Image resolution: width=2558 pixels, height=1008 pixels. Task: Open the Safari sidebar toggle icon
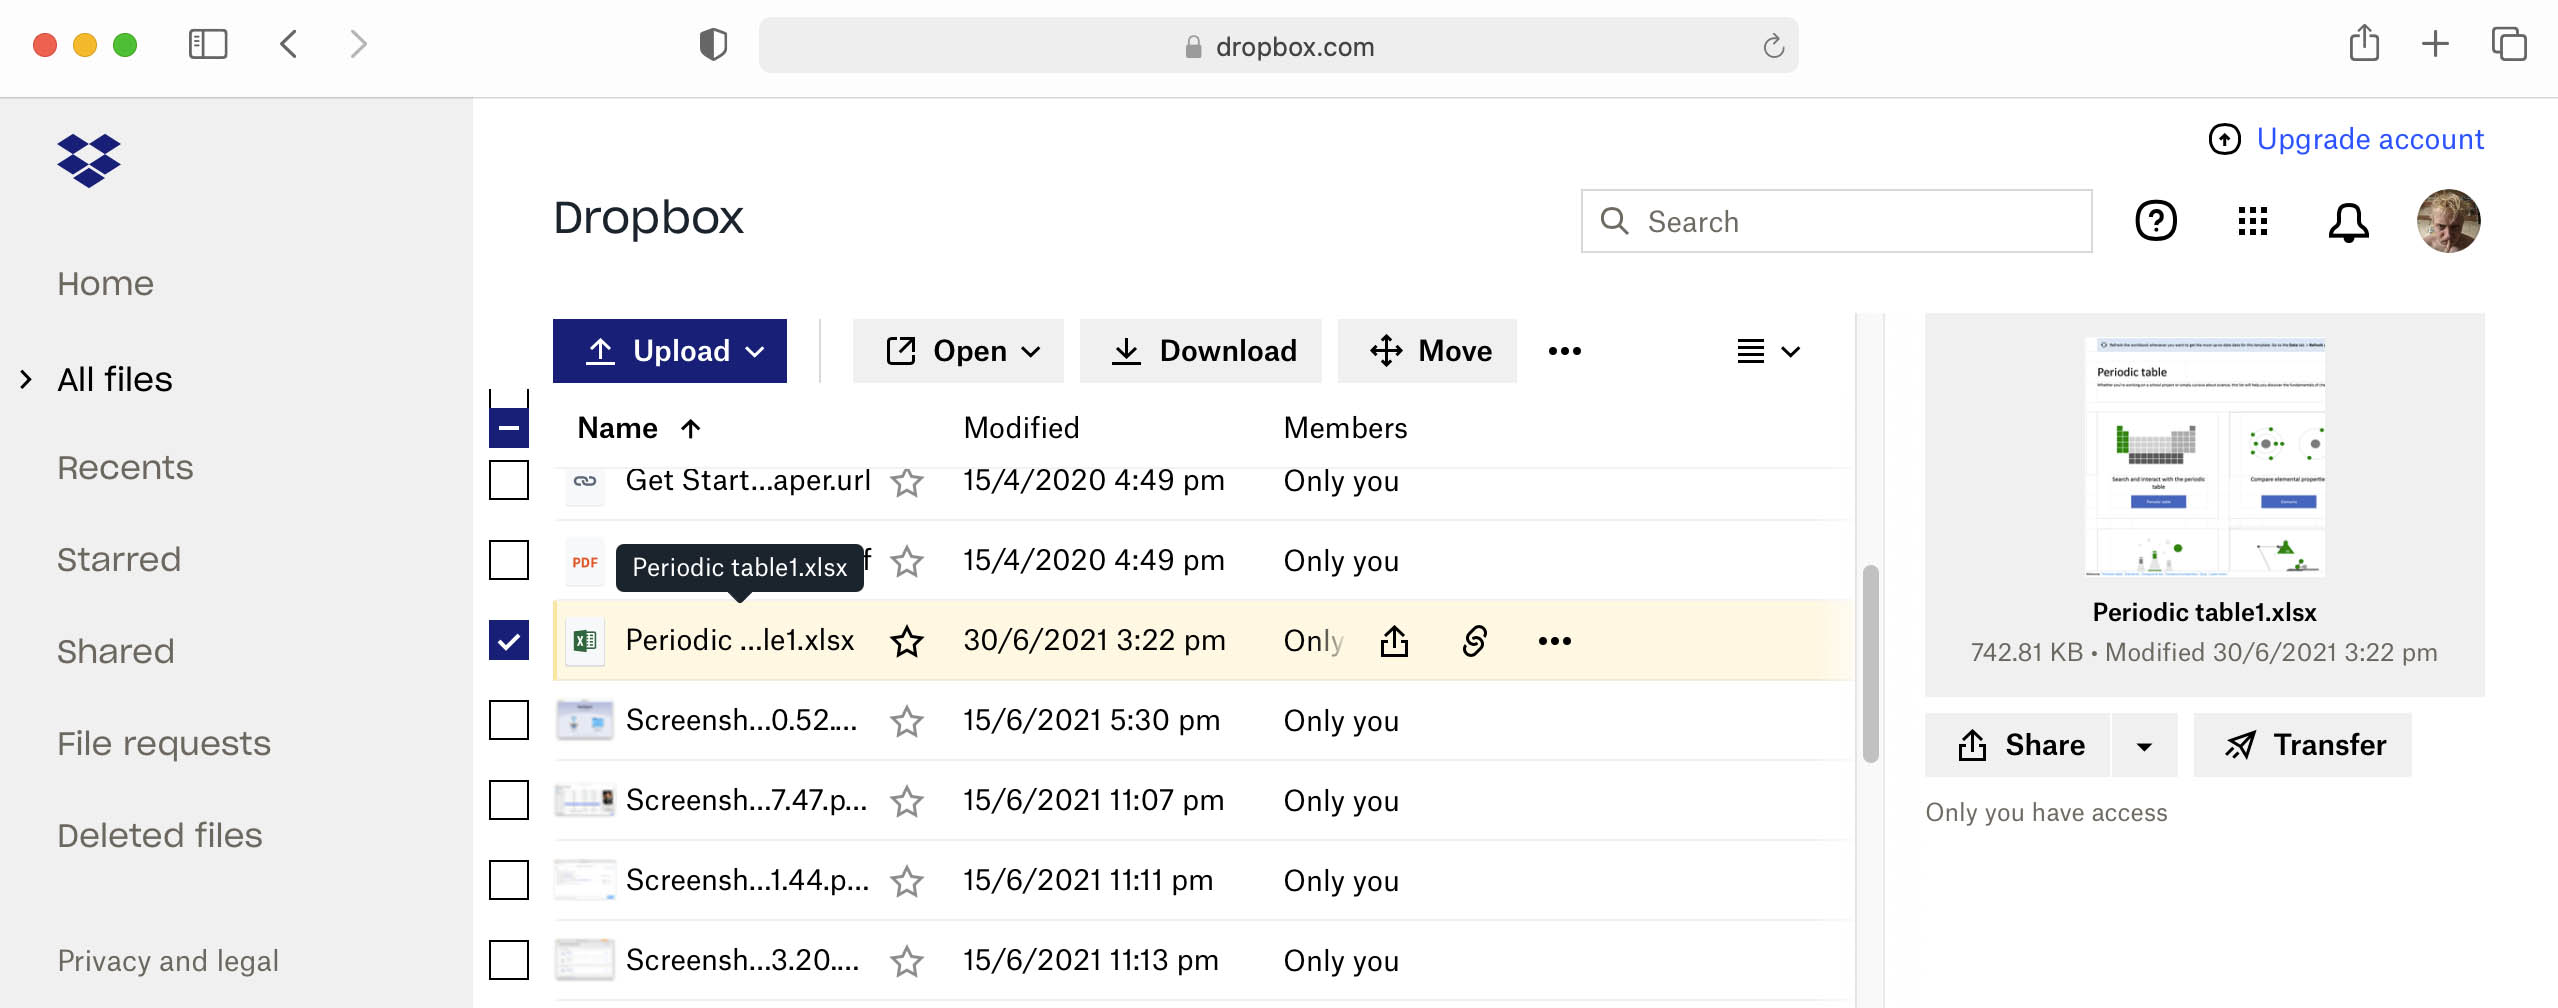pos(208,44)
